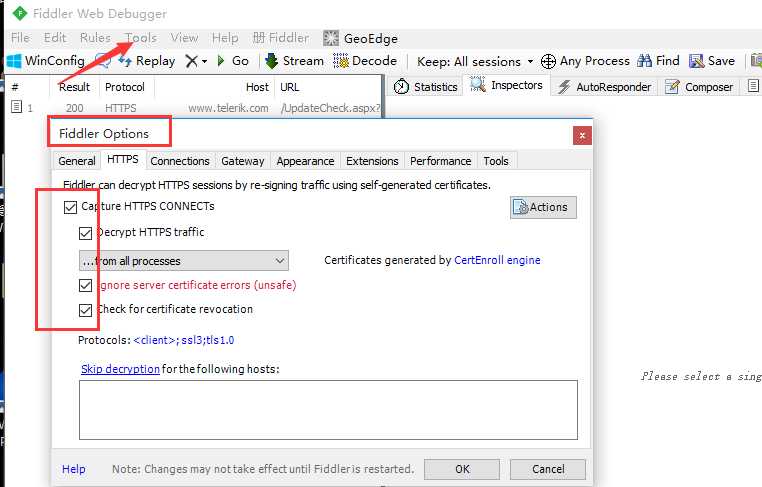
Task: Click the Save toolbar button
Action: (712, 61)
